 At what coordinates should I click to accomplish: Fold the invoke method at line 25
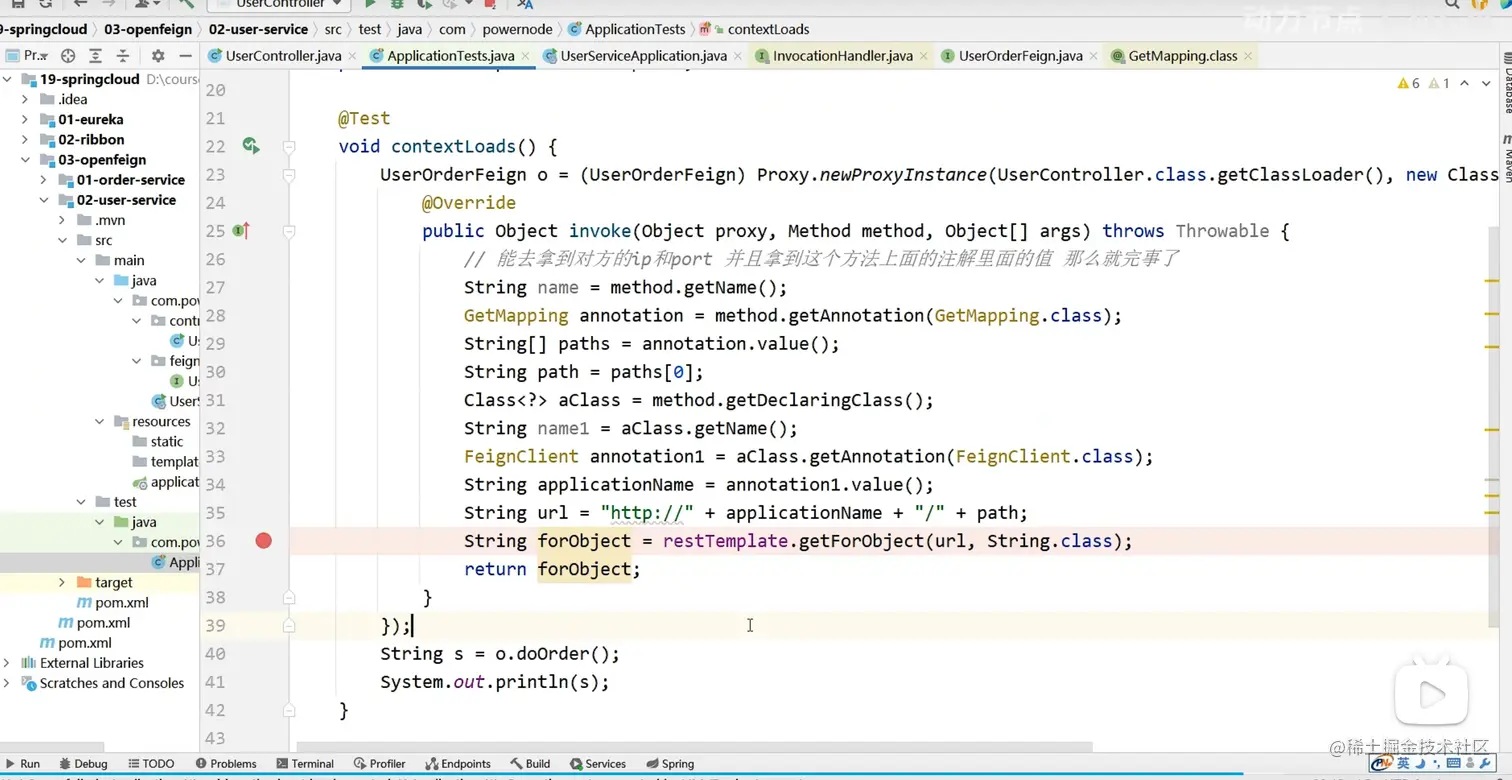click(x=289, y=231)
